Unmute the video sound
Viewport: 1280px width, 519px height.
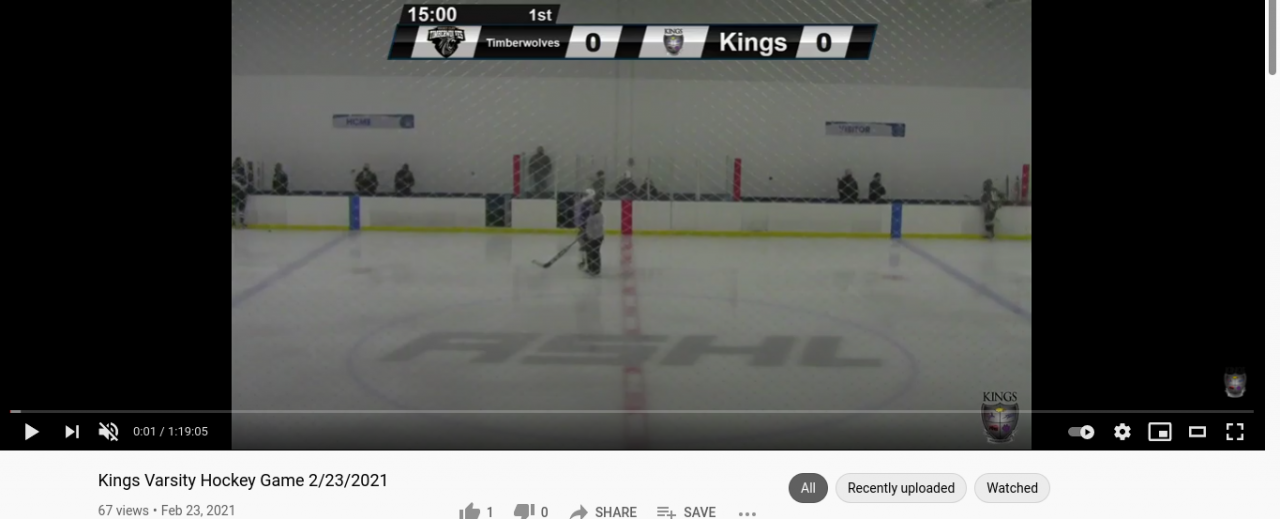click(x=108, y=432)
